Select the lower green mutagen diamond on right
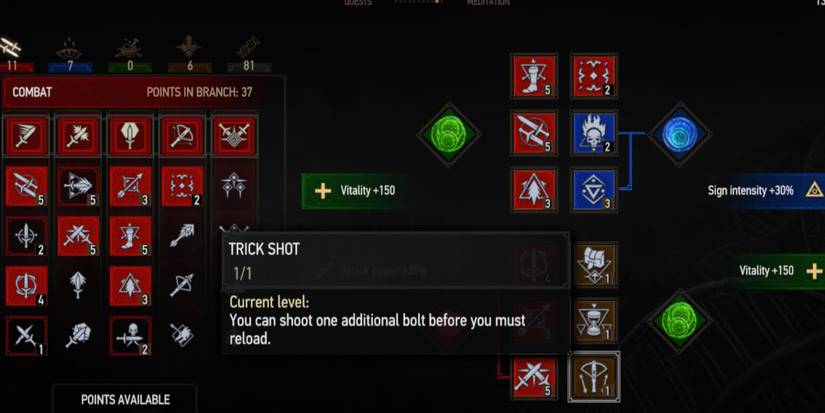825x413 pixels. click(x=679, y=321)
